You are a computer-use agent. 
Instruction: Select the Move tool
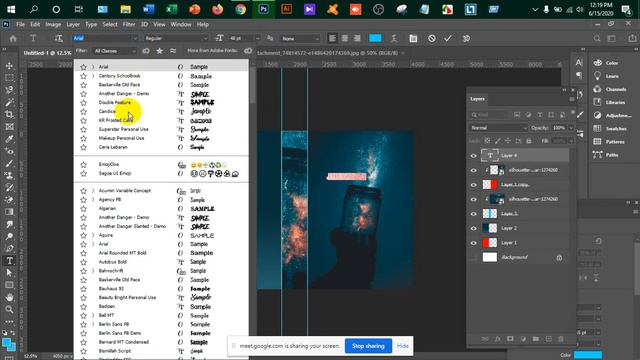(9, 65)
